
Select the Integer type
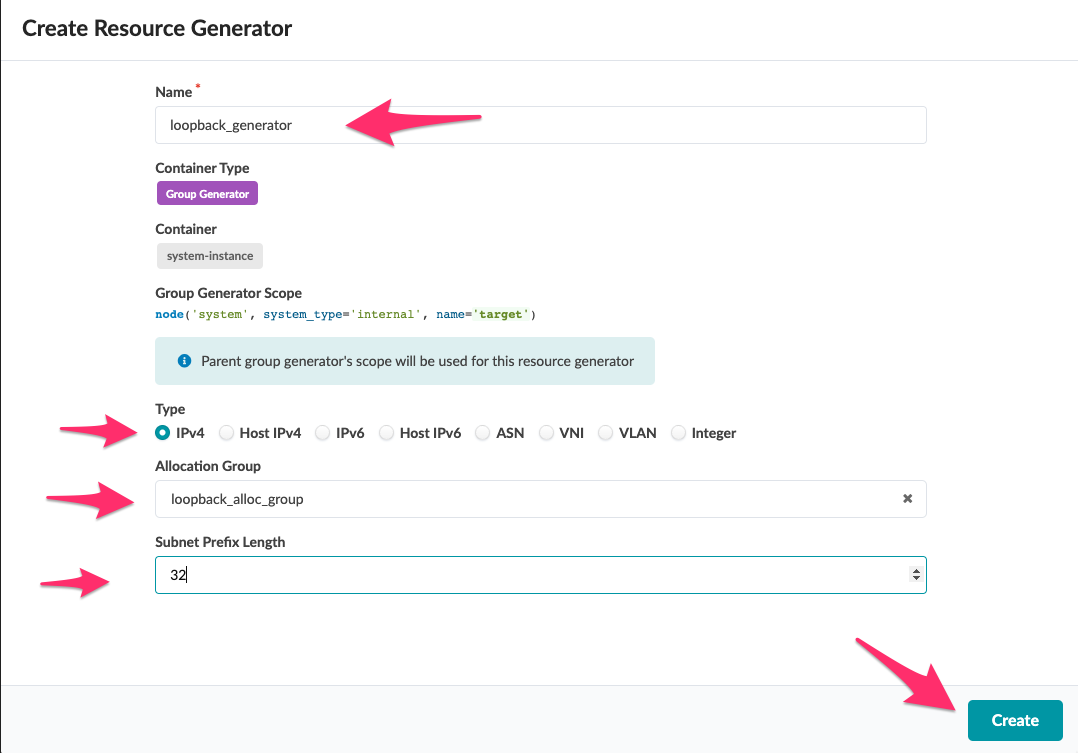[679, 432]
